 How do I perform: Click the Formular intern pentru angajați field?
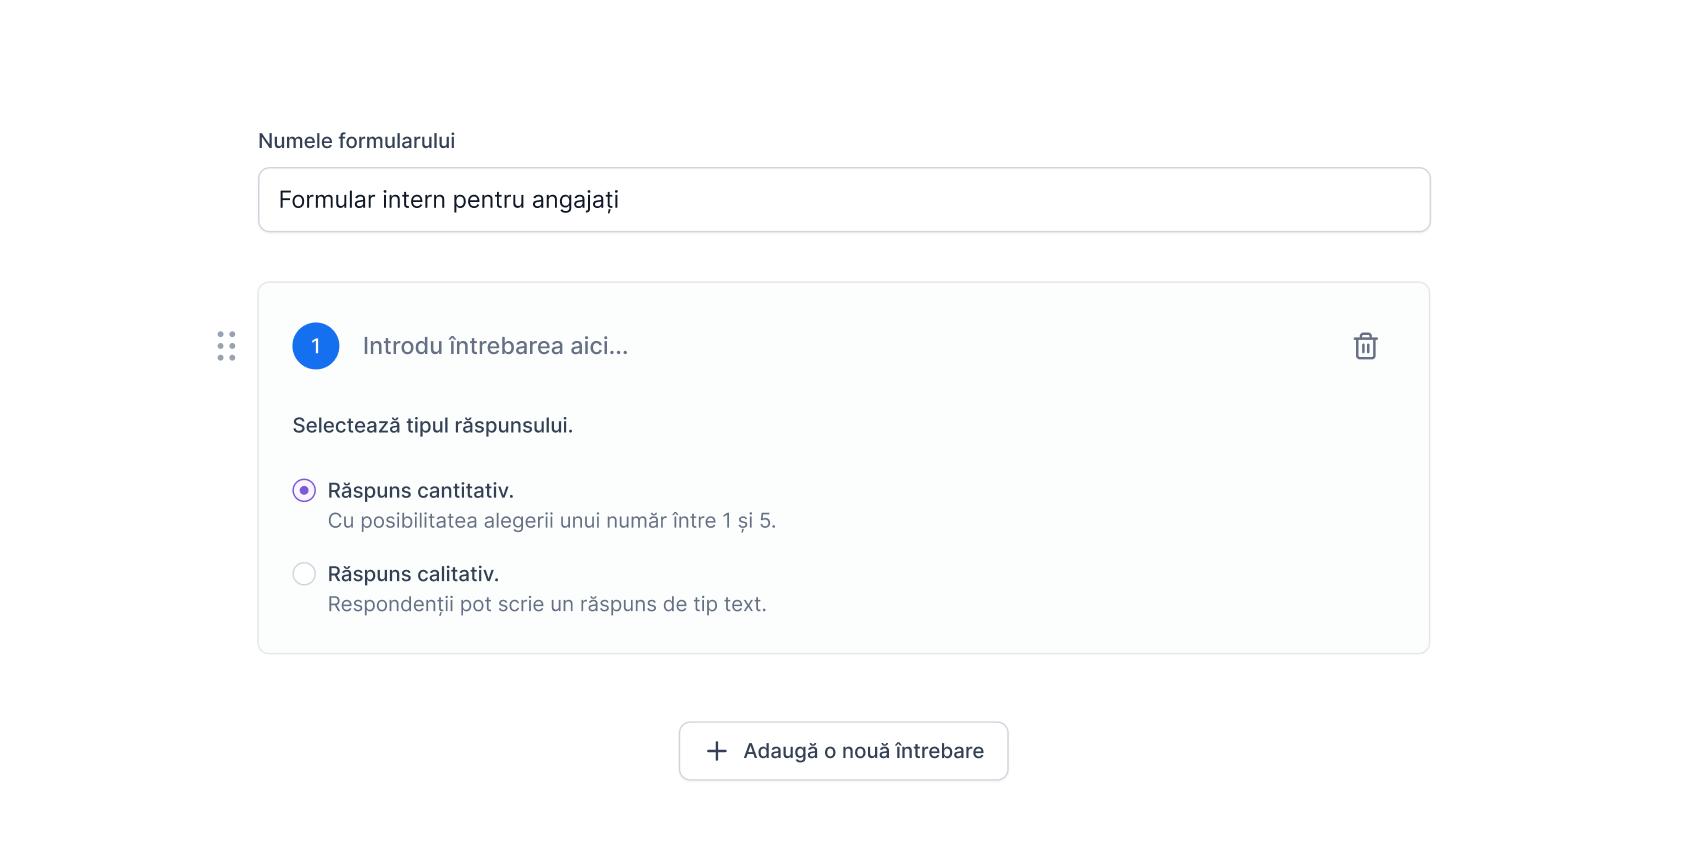pyautogui.click(x=844, y=199)
